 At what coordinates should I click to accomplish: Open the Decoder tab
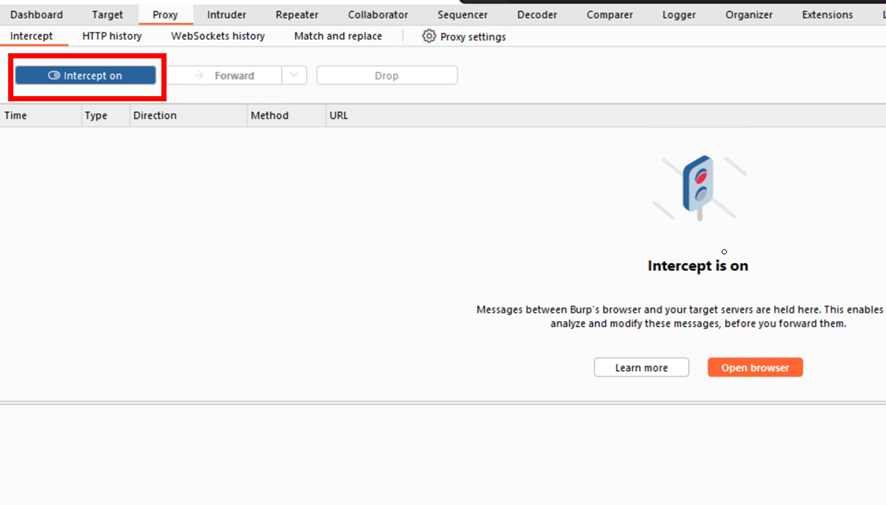[x=537, y=15]
